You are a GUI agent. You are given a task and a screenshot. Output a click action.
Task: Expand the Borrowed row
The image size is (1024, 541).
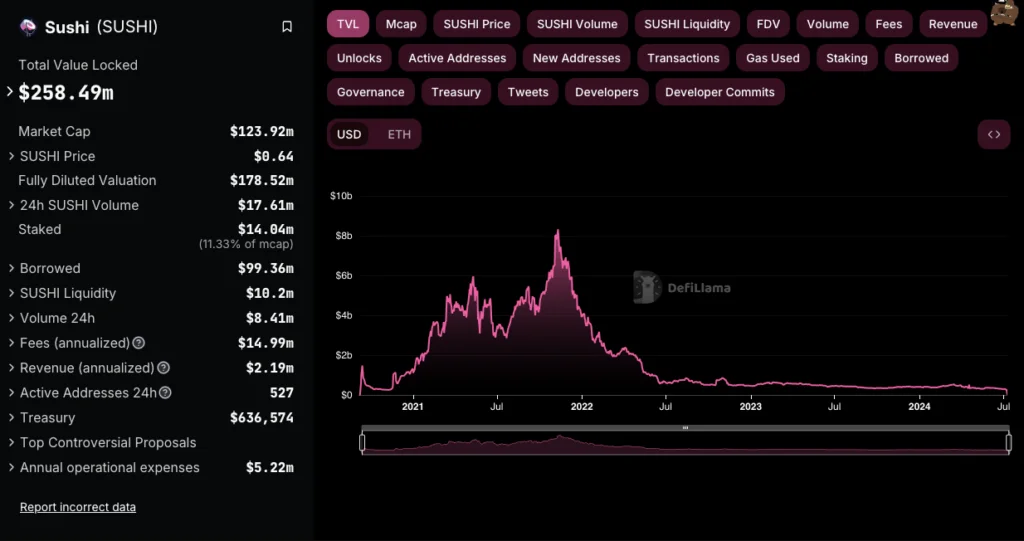coord(12,269)
